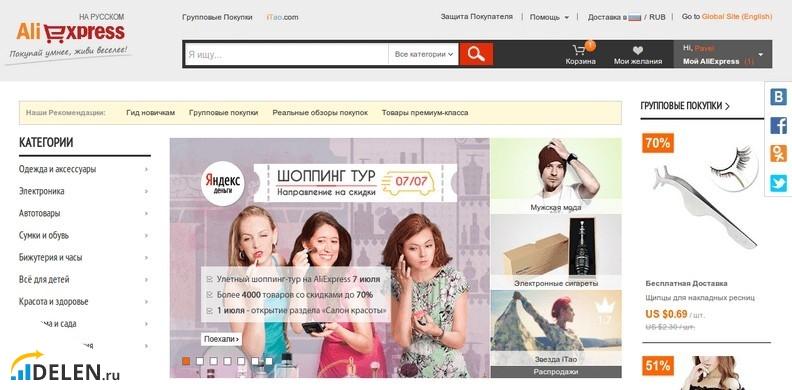Select the second banner slide dot

200,361
